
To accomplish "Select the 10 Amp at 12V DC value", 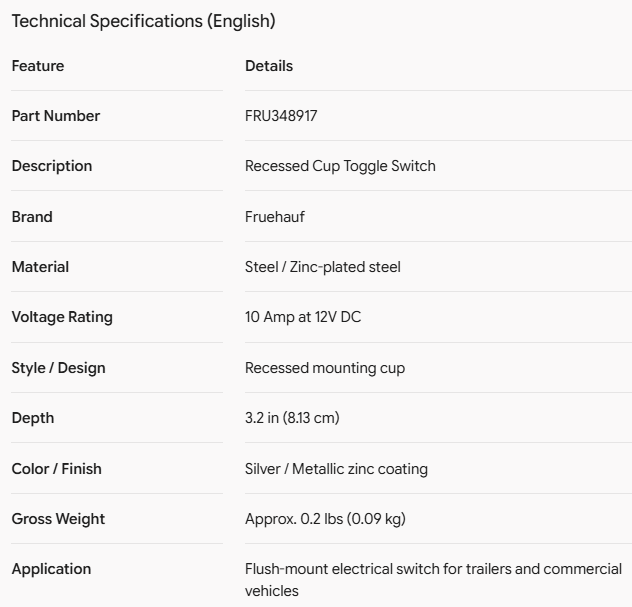I will click(x=303, y=317).
